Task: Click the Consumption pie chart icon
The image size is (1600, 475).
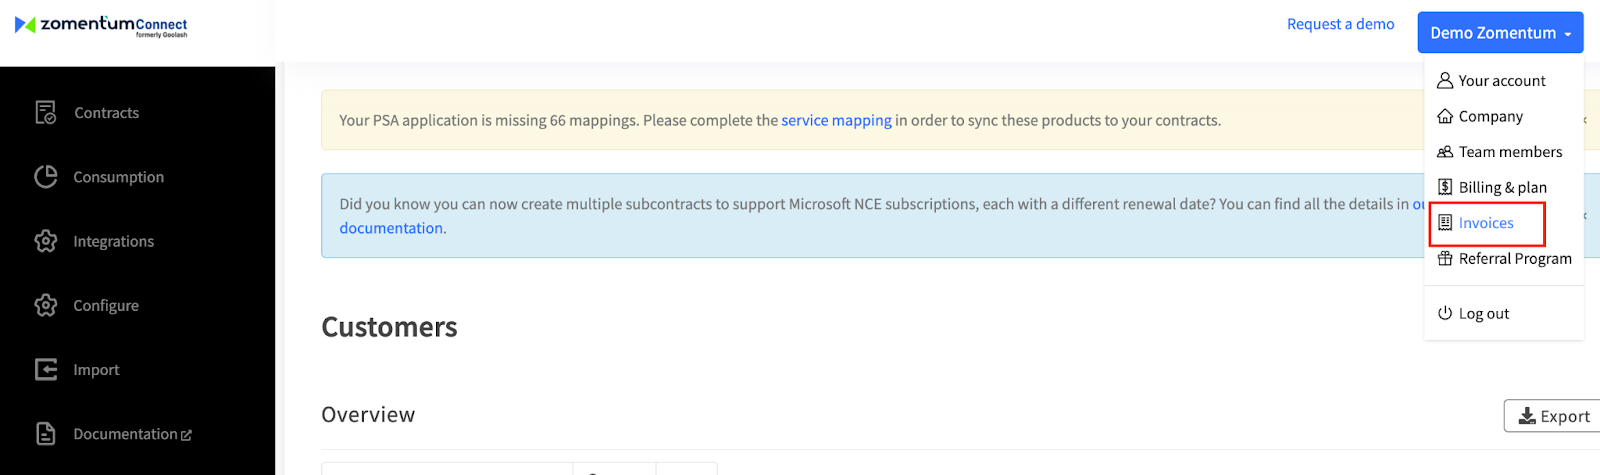Action: click(46, 177)
